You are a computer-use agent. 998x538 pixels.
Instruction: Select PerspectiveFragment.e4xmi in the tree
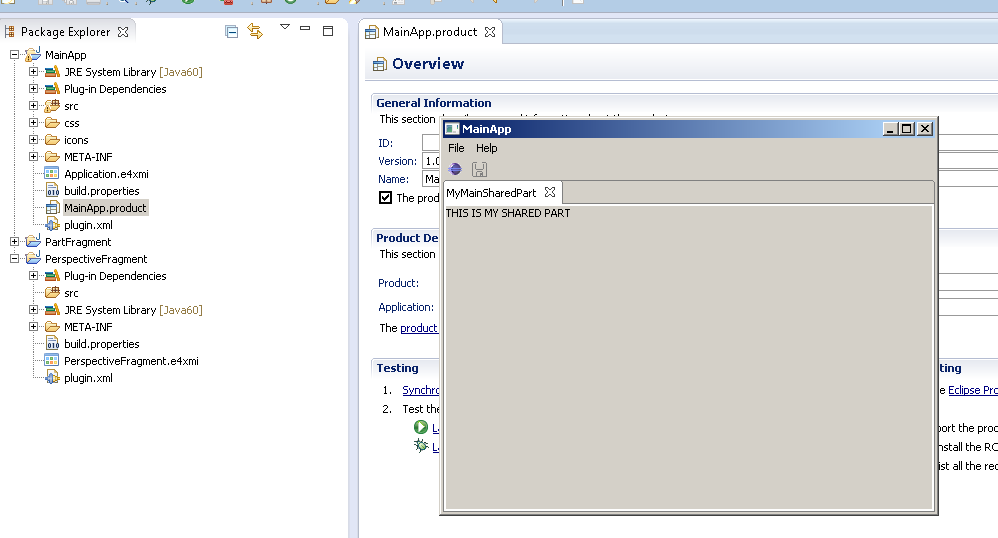[131, 361]
